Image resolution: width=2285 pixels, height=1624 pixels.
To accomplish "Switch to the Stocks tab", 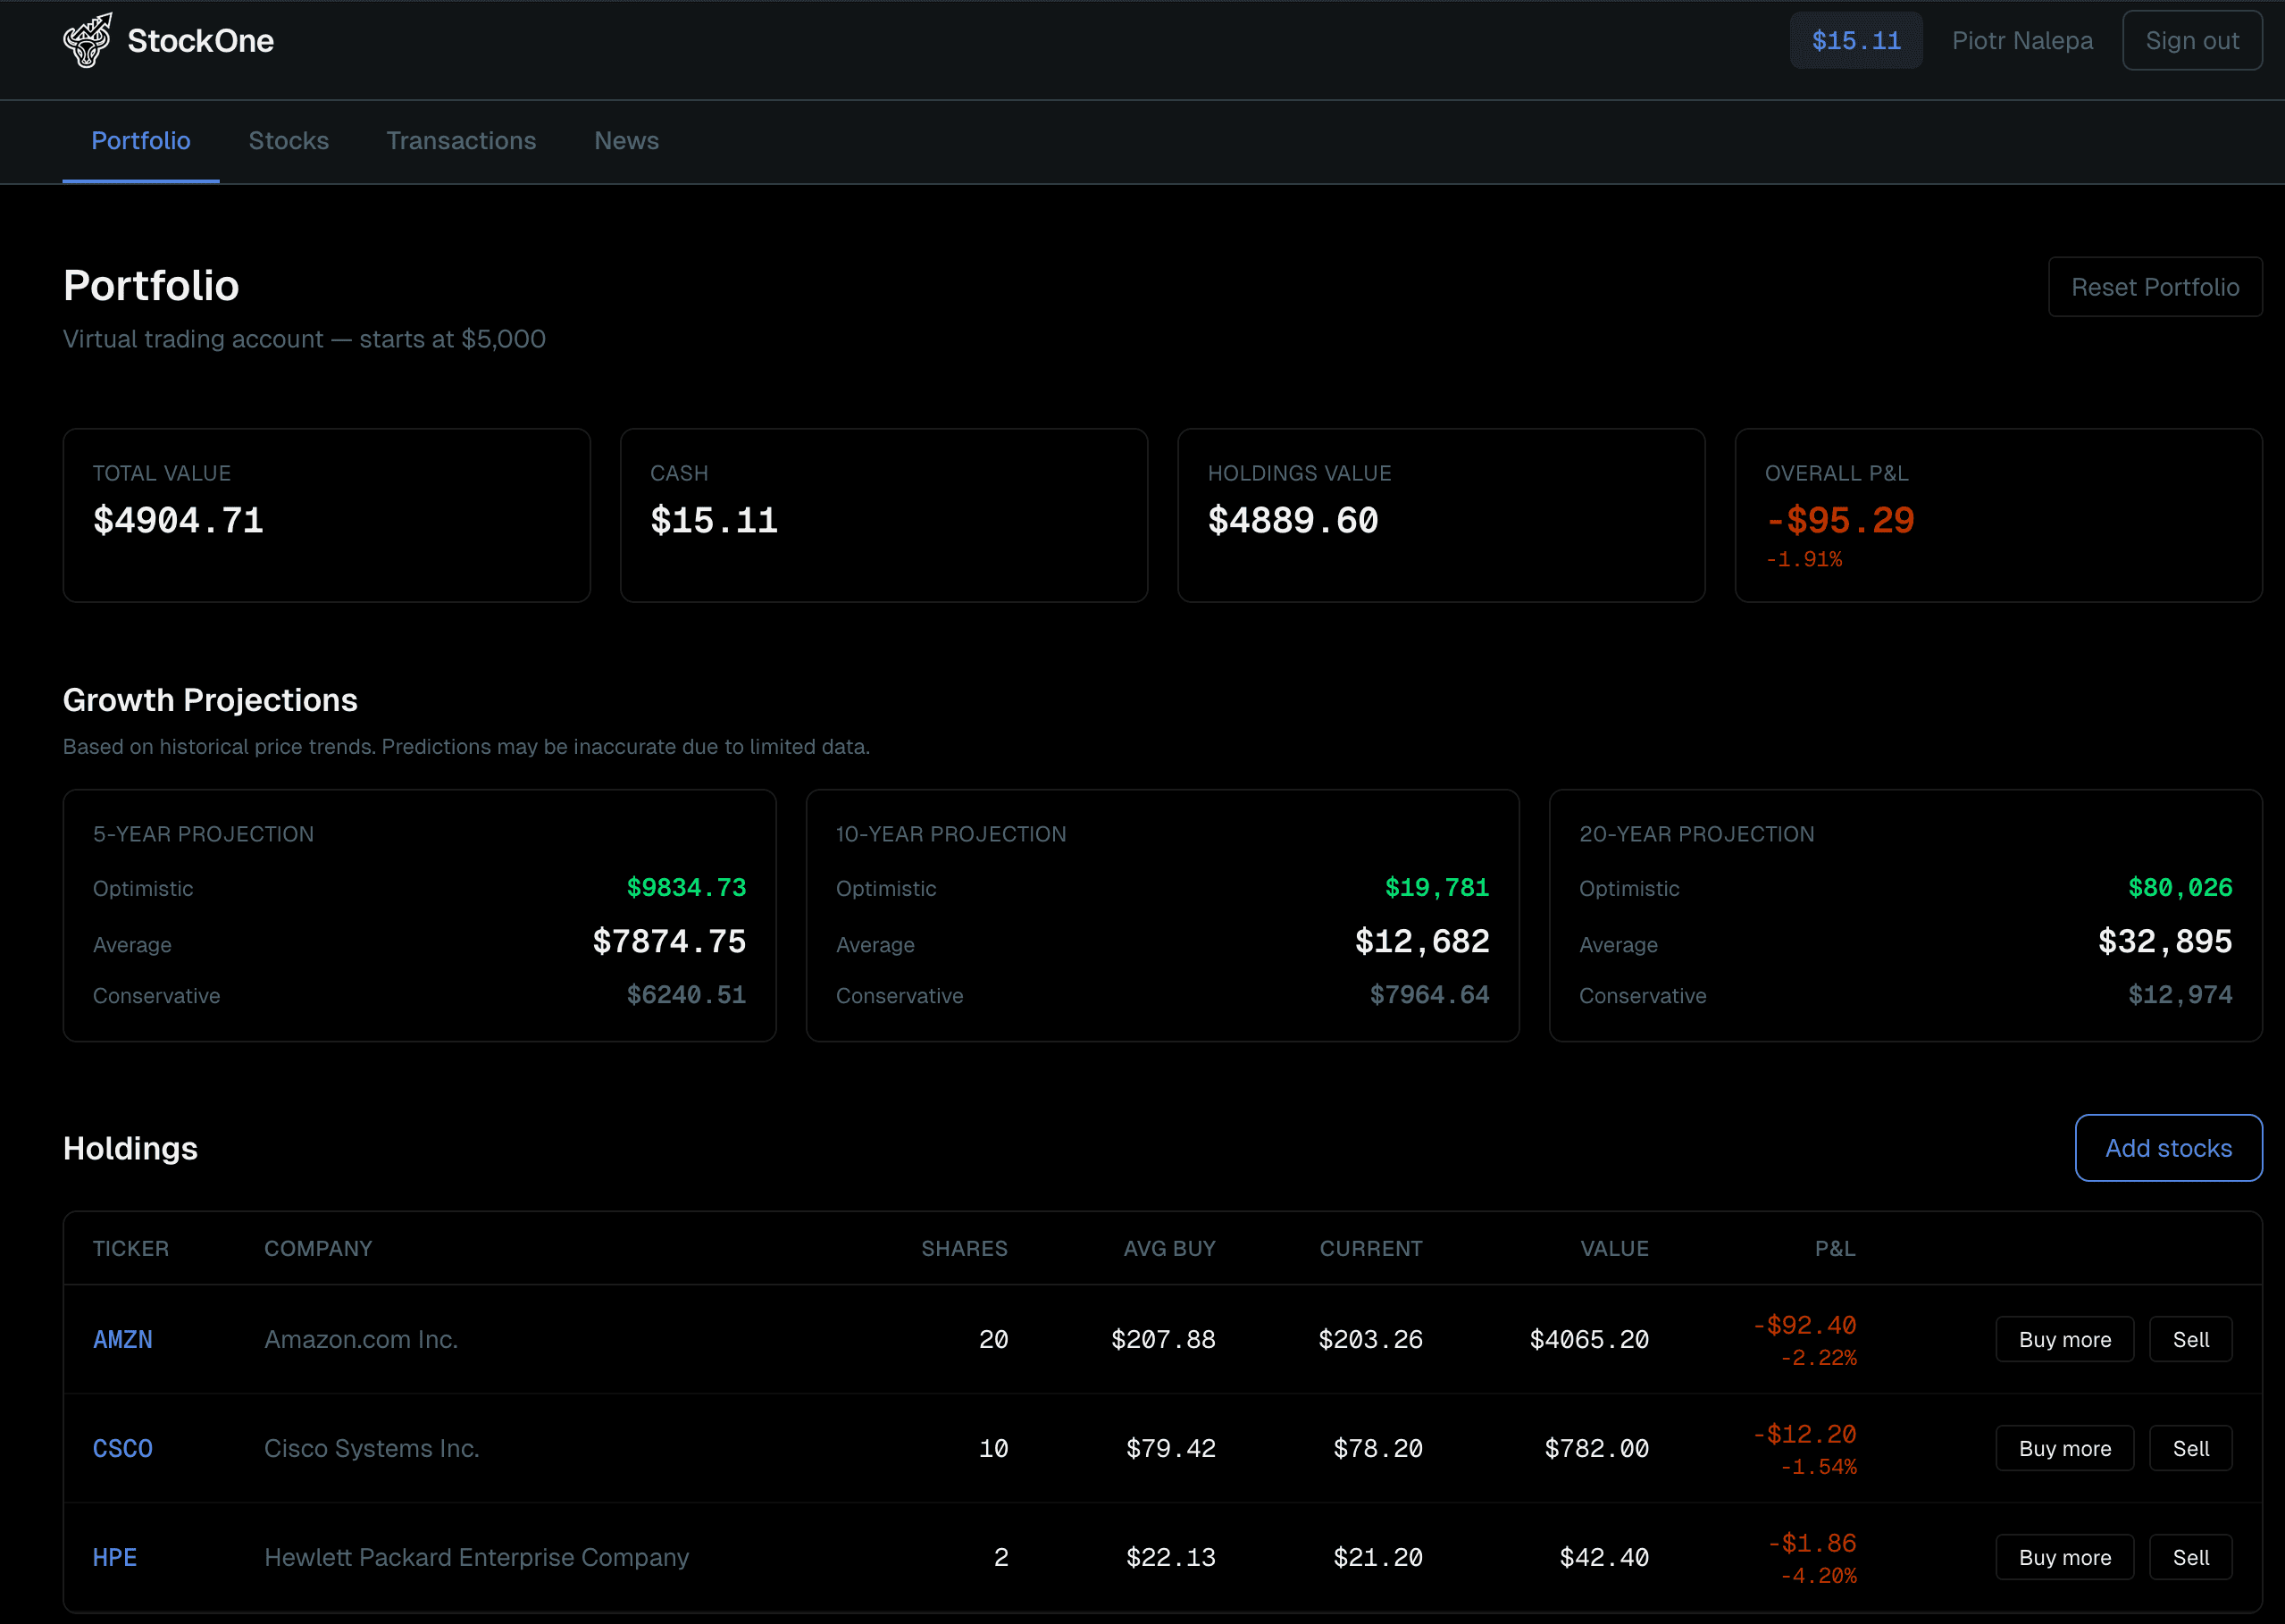I will (288, 141).
